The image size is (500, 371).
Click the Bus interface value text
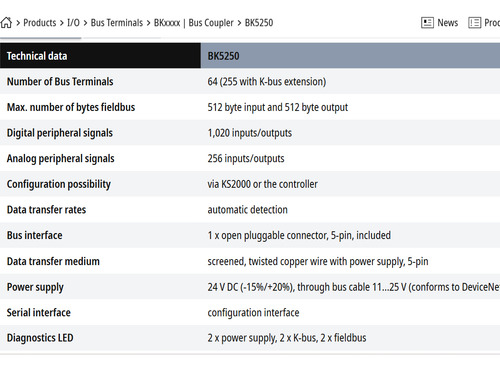click(x=299, y=235)
